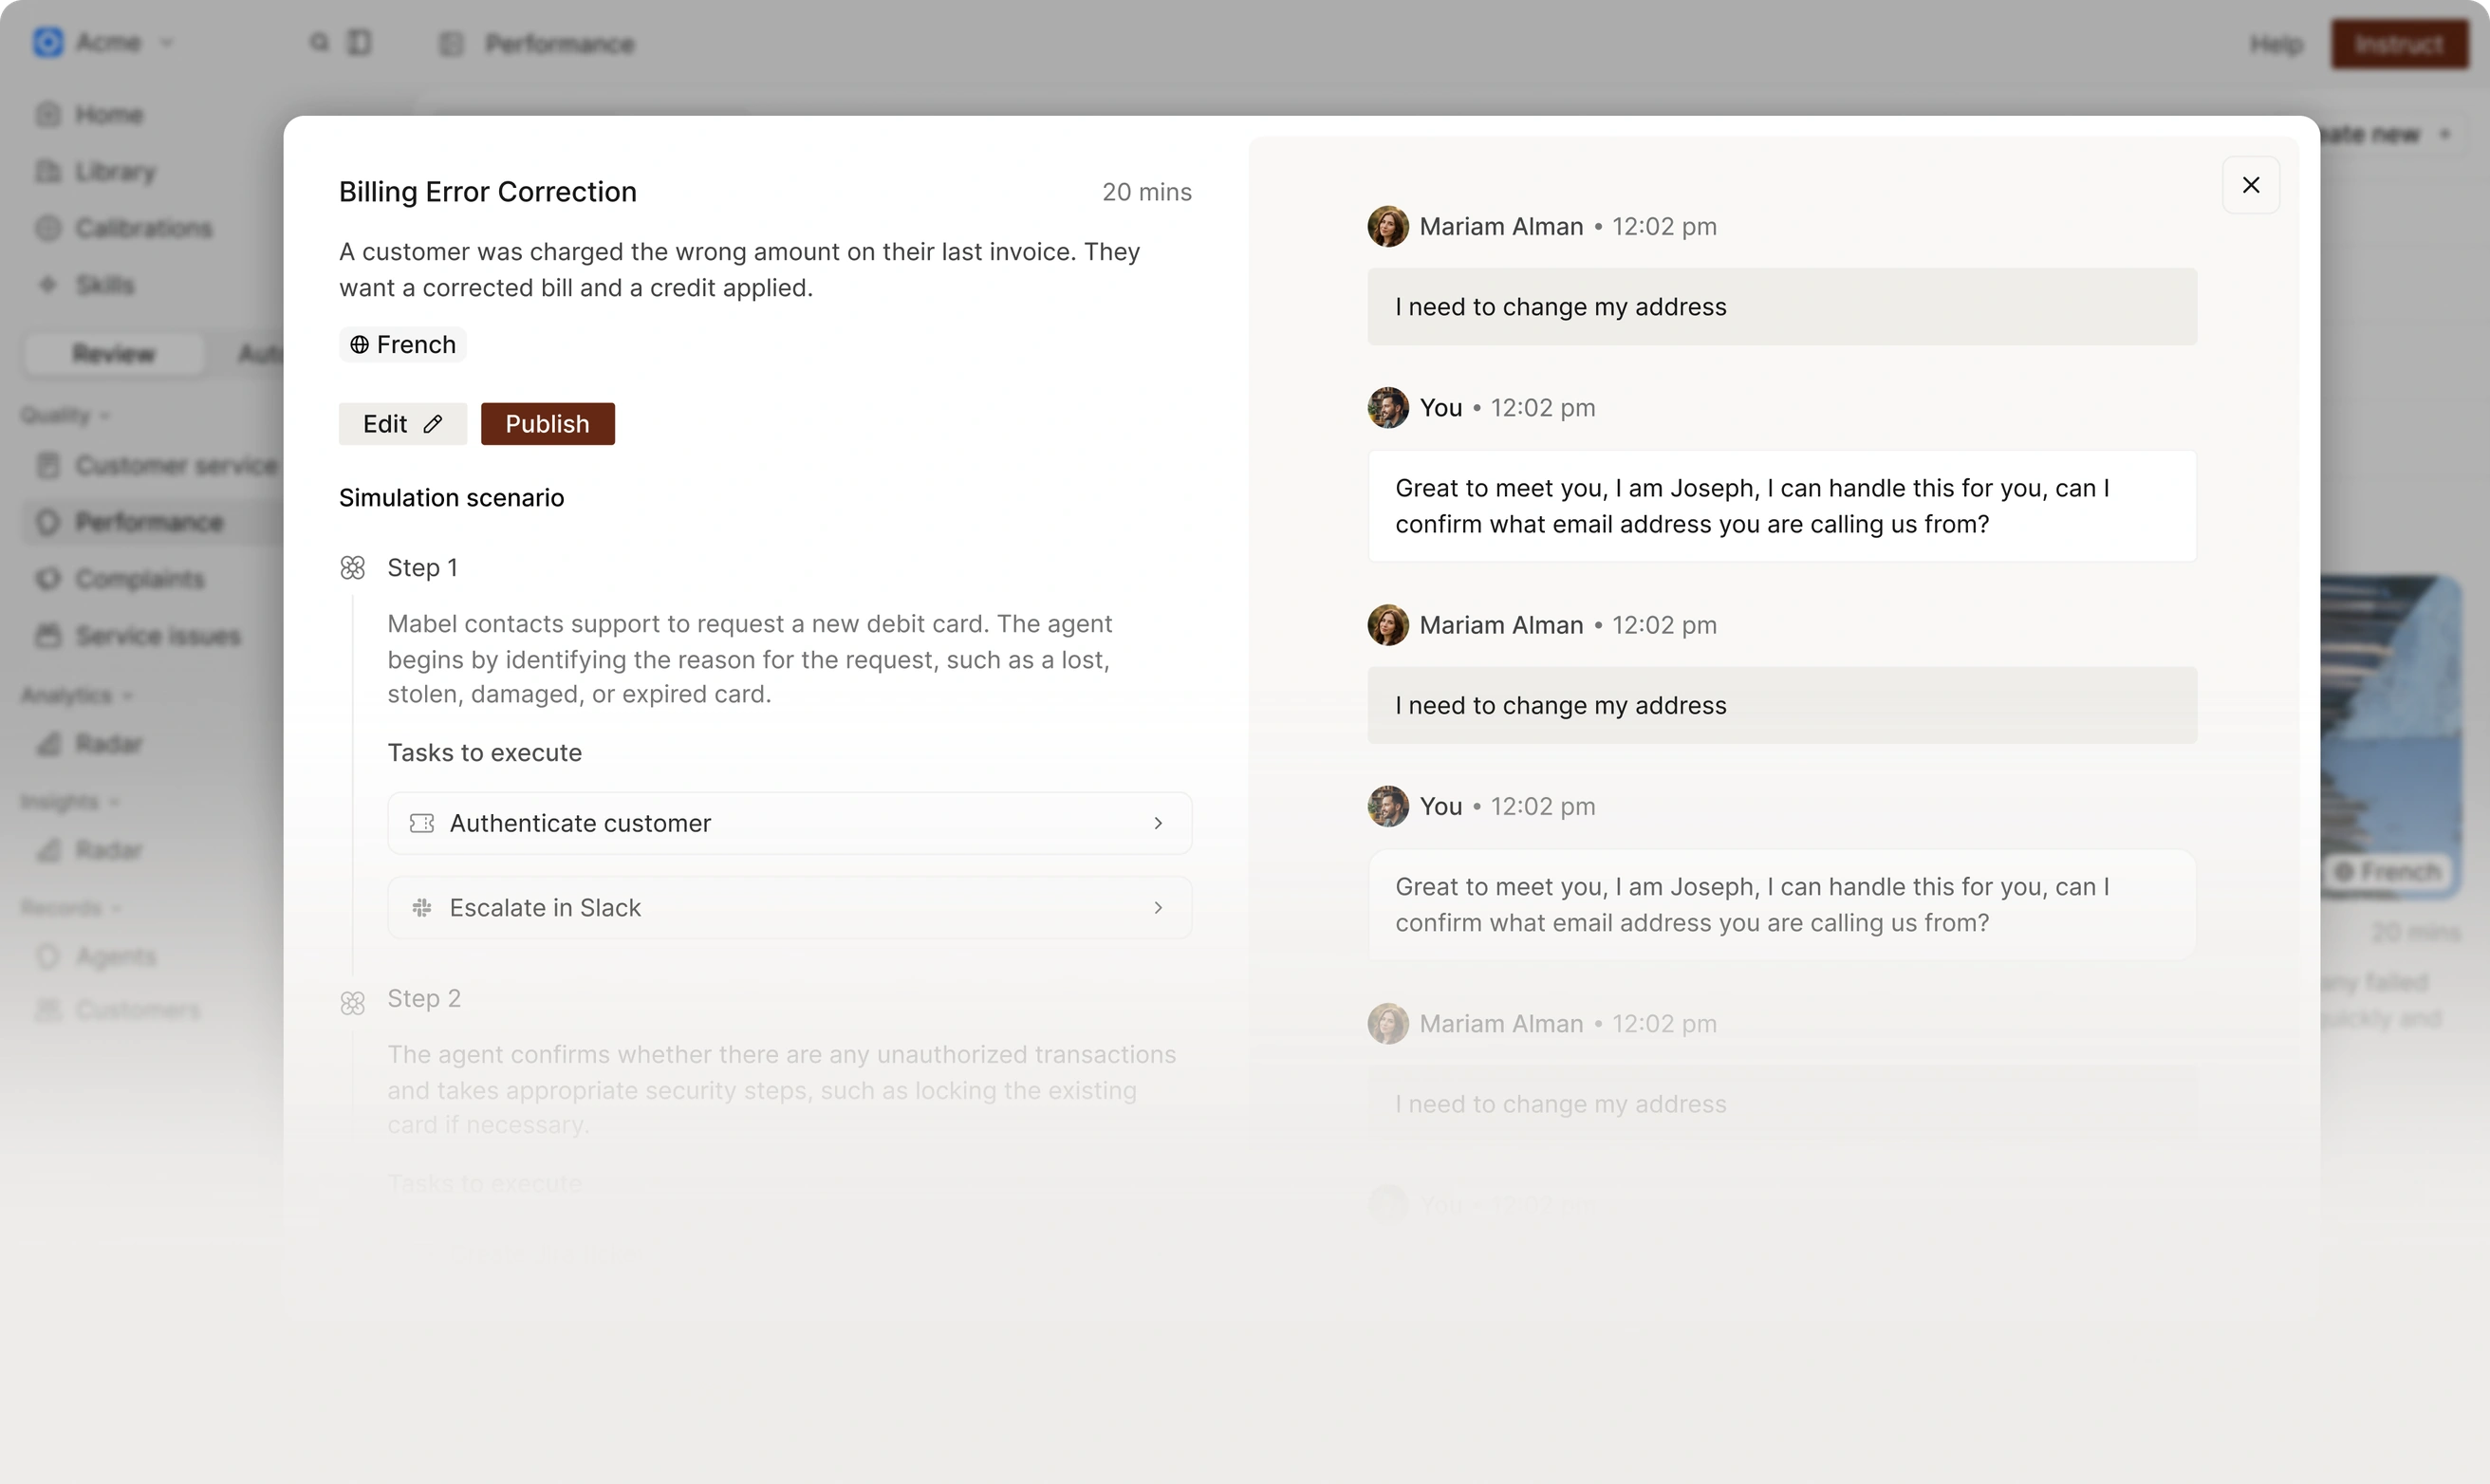
Task: Select the Review tab in sidebar
Action: [113, 354]
